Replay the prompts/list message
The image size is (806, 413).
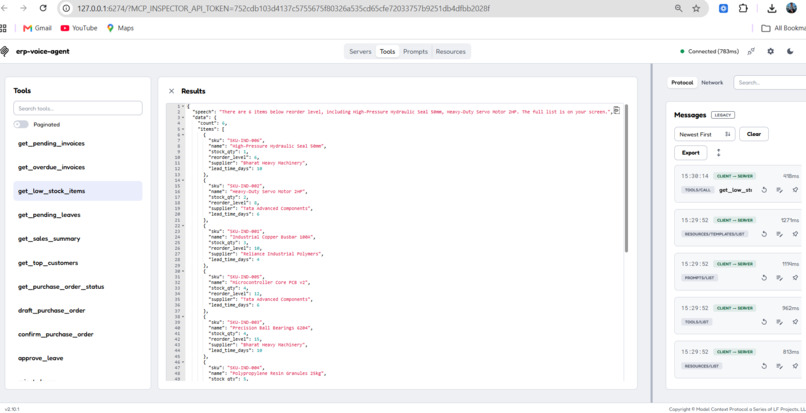pyautogui.click(x=764, y=278)
